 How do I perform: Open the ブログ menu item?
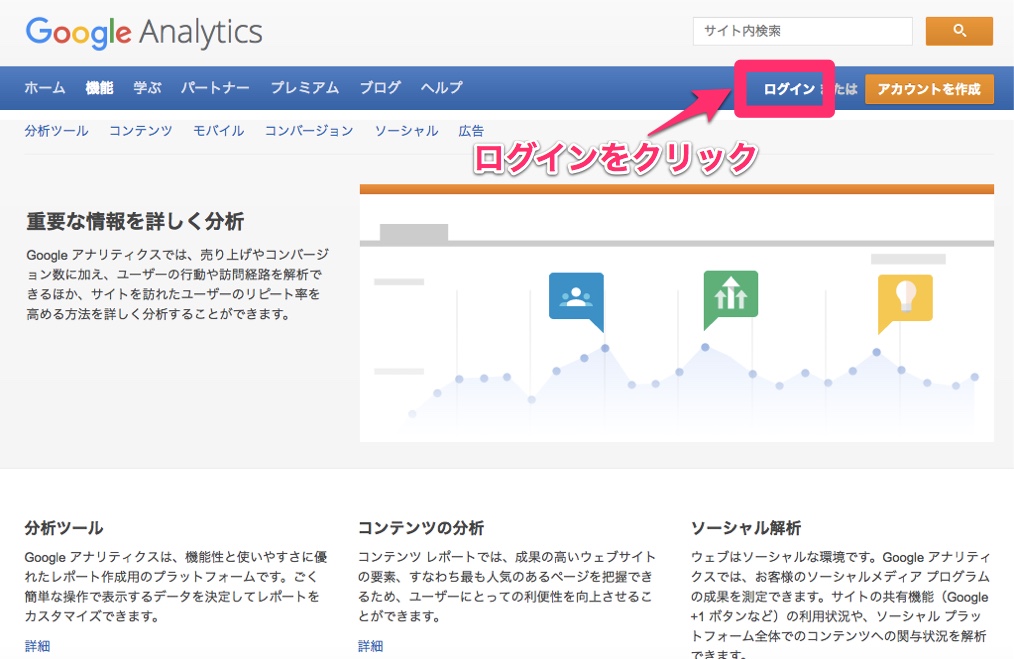tap(380, 87)
